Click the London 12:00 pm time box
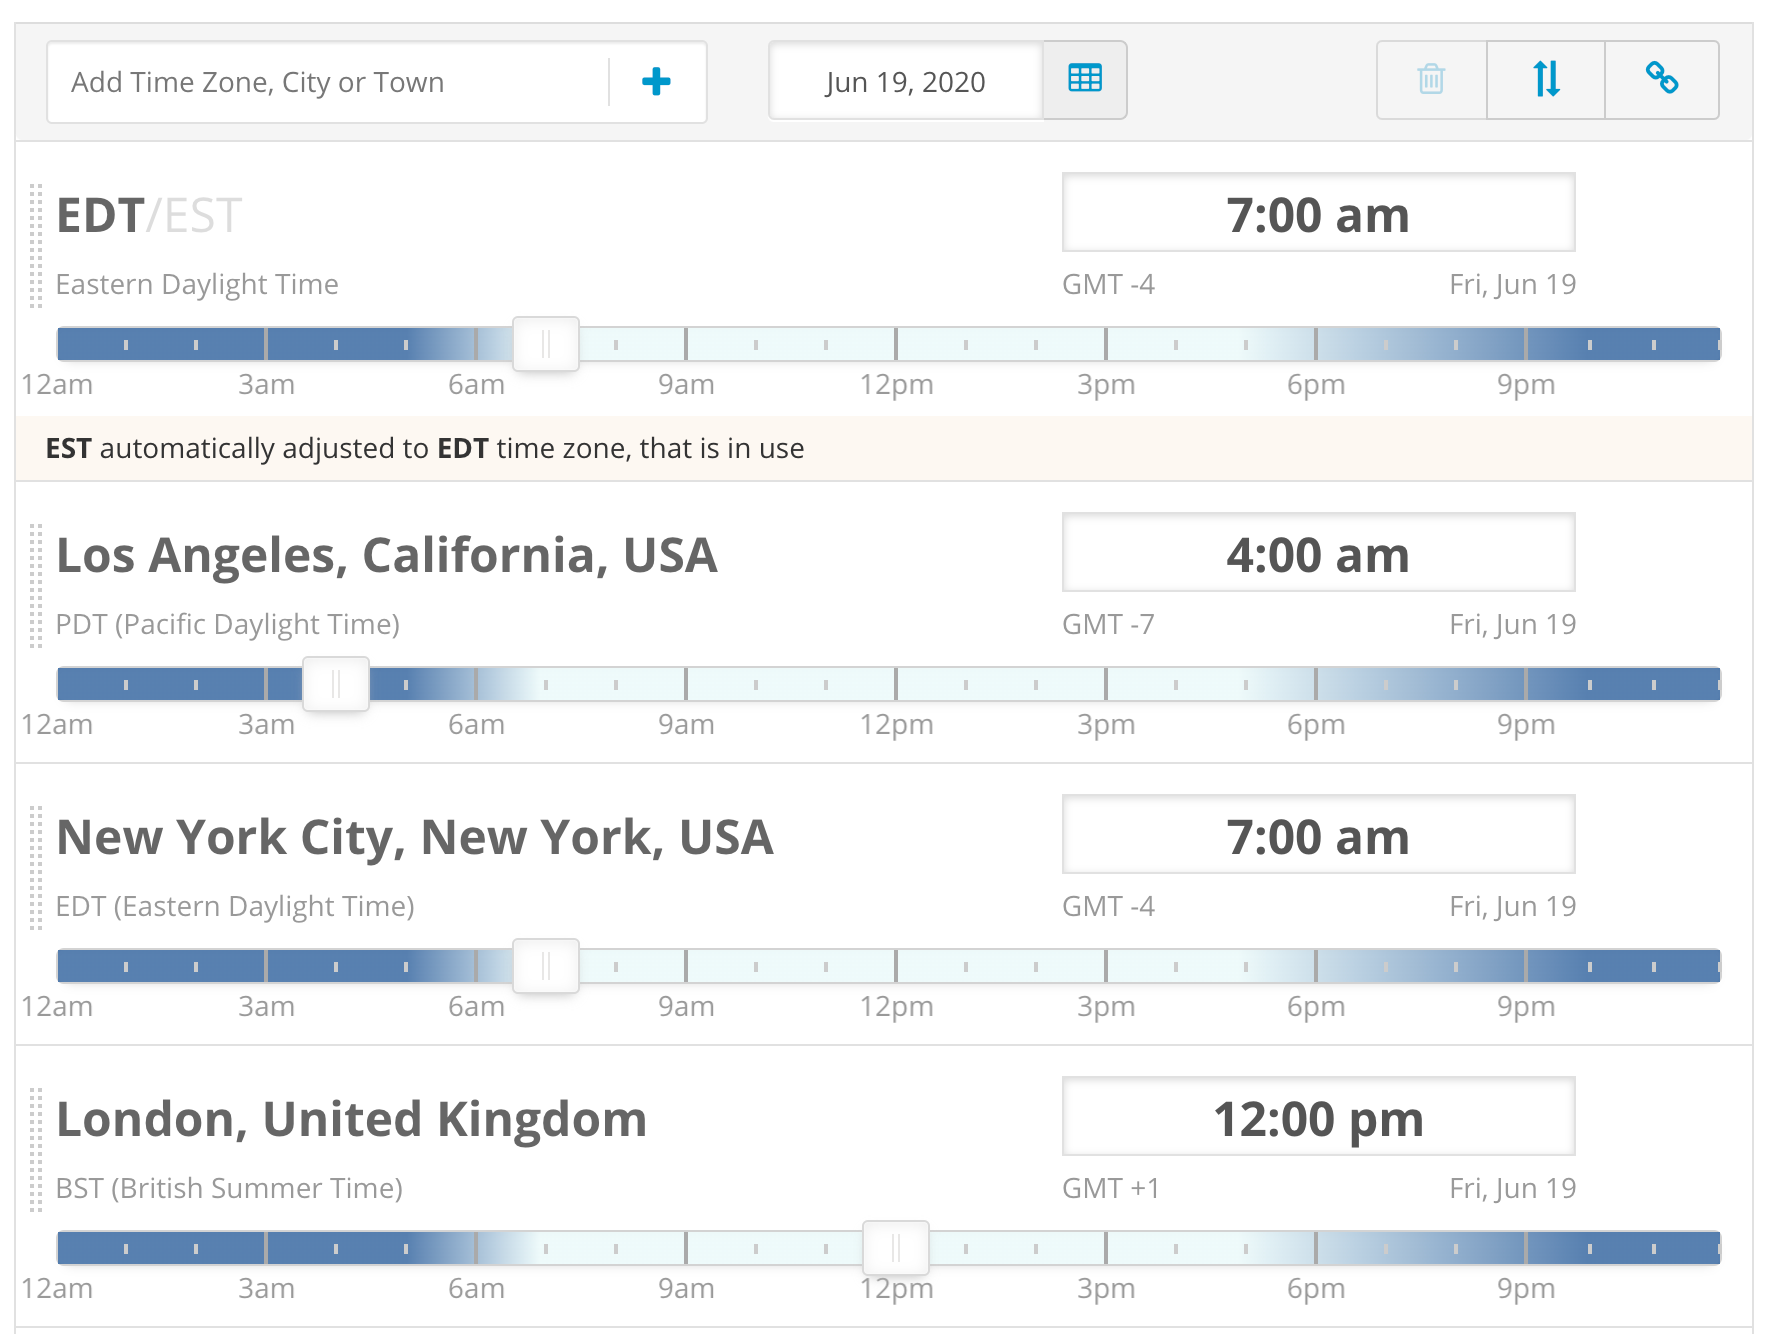 1318,1118
